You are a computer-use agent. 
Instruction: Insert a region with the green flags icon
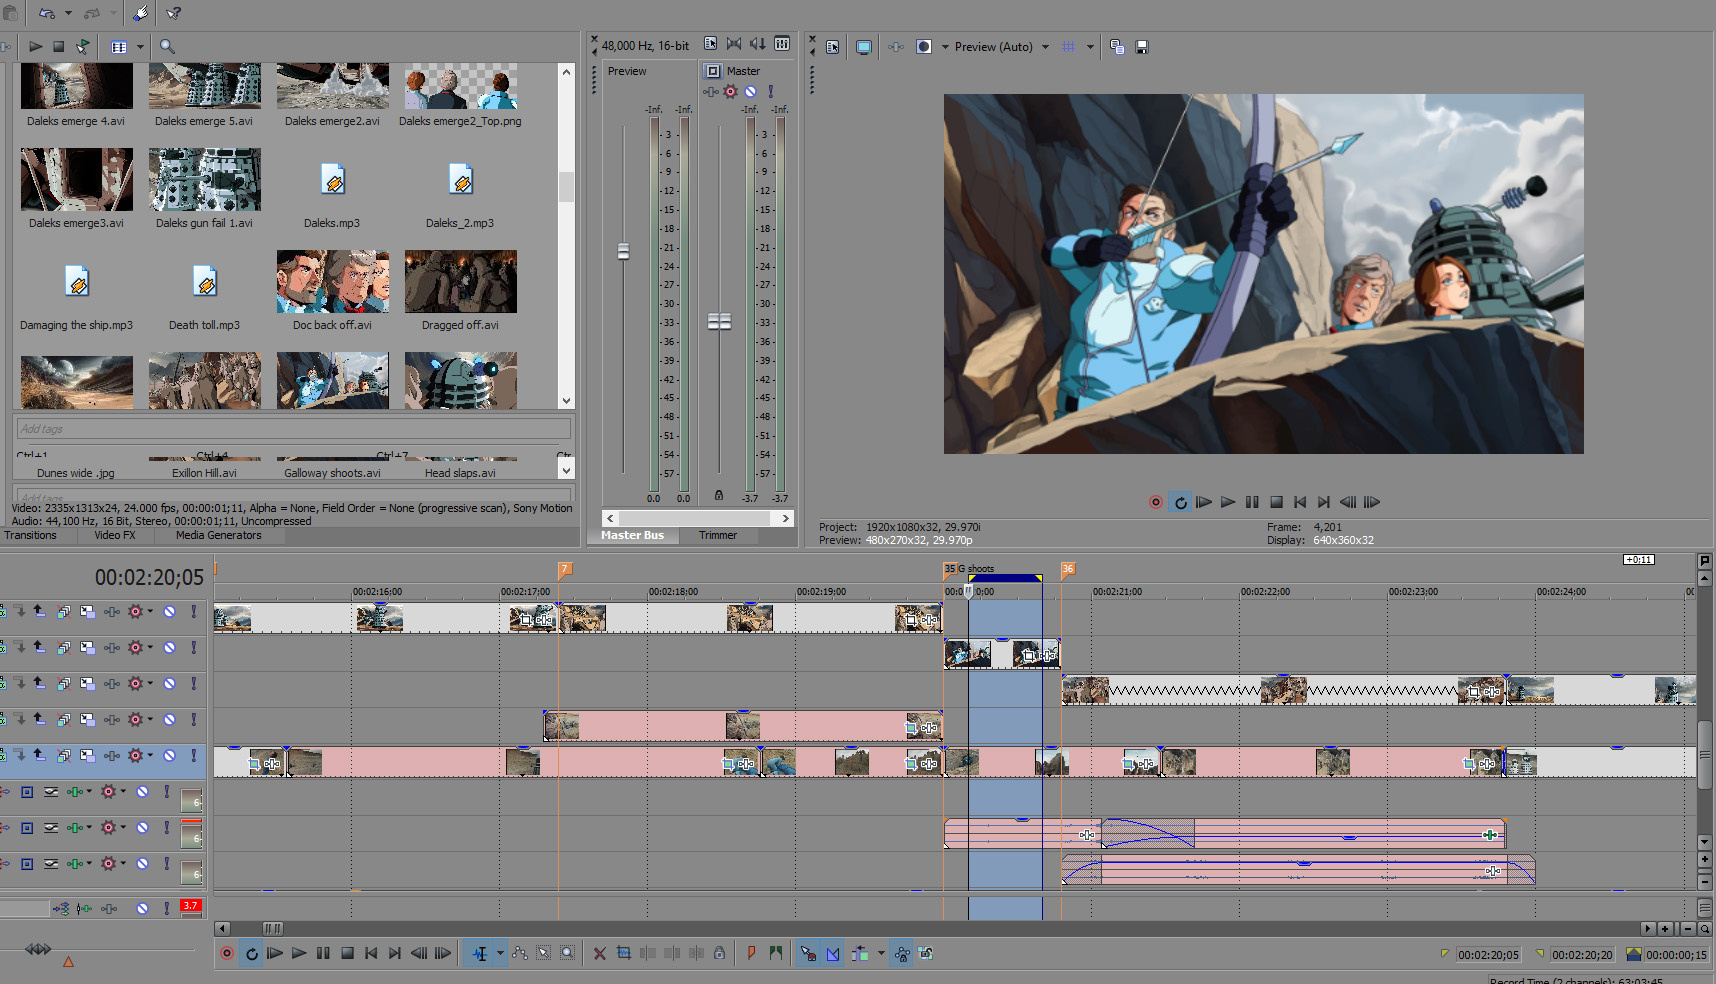tap(776, 954)
